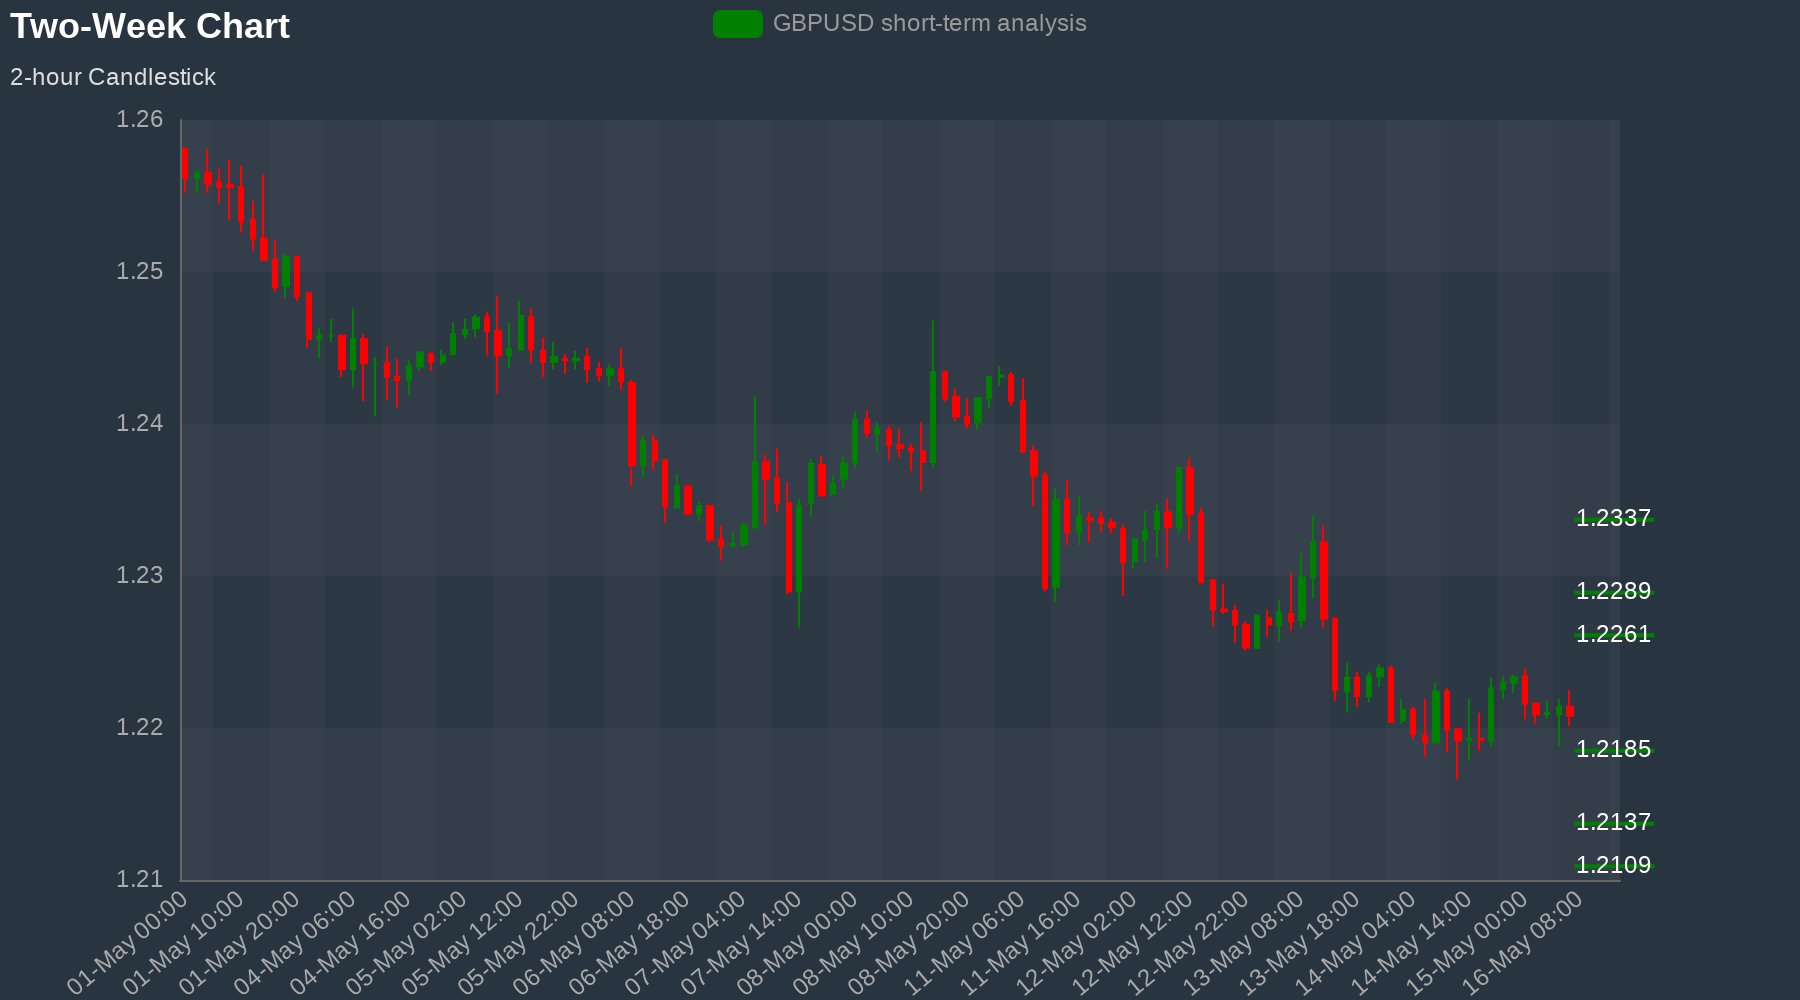Click the 1.24 y-axis tick label
1800x1000 pixels.
(x=139, y=424)
